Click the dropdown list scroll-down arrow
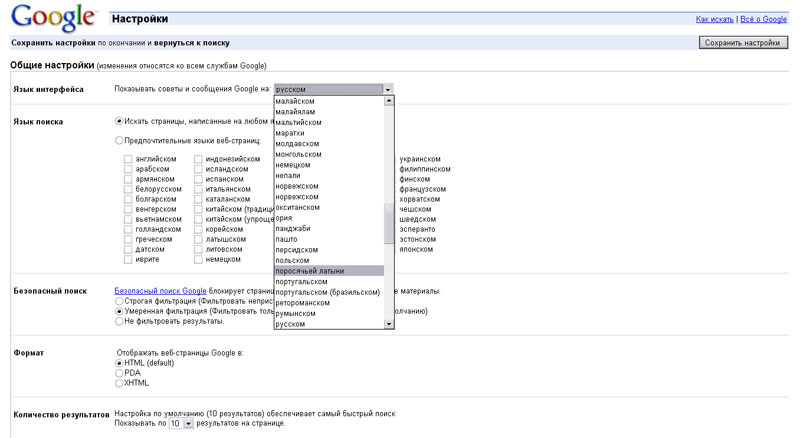This screenshot has height=438, width=800. tap(389, 324)
